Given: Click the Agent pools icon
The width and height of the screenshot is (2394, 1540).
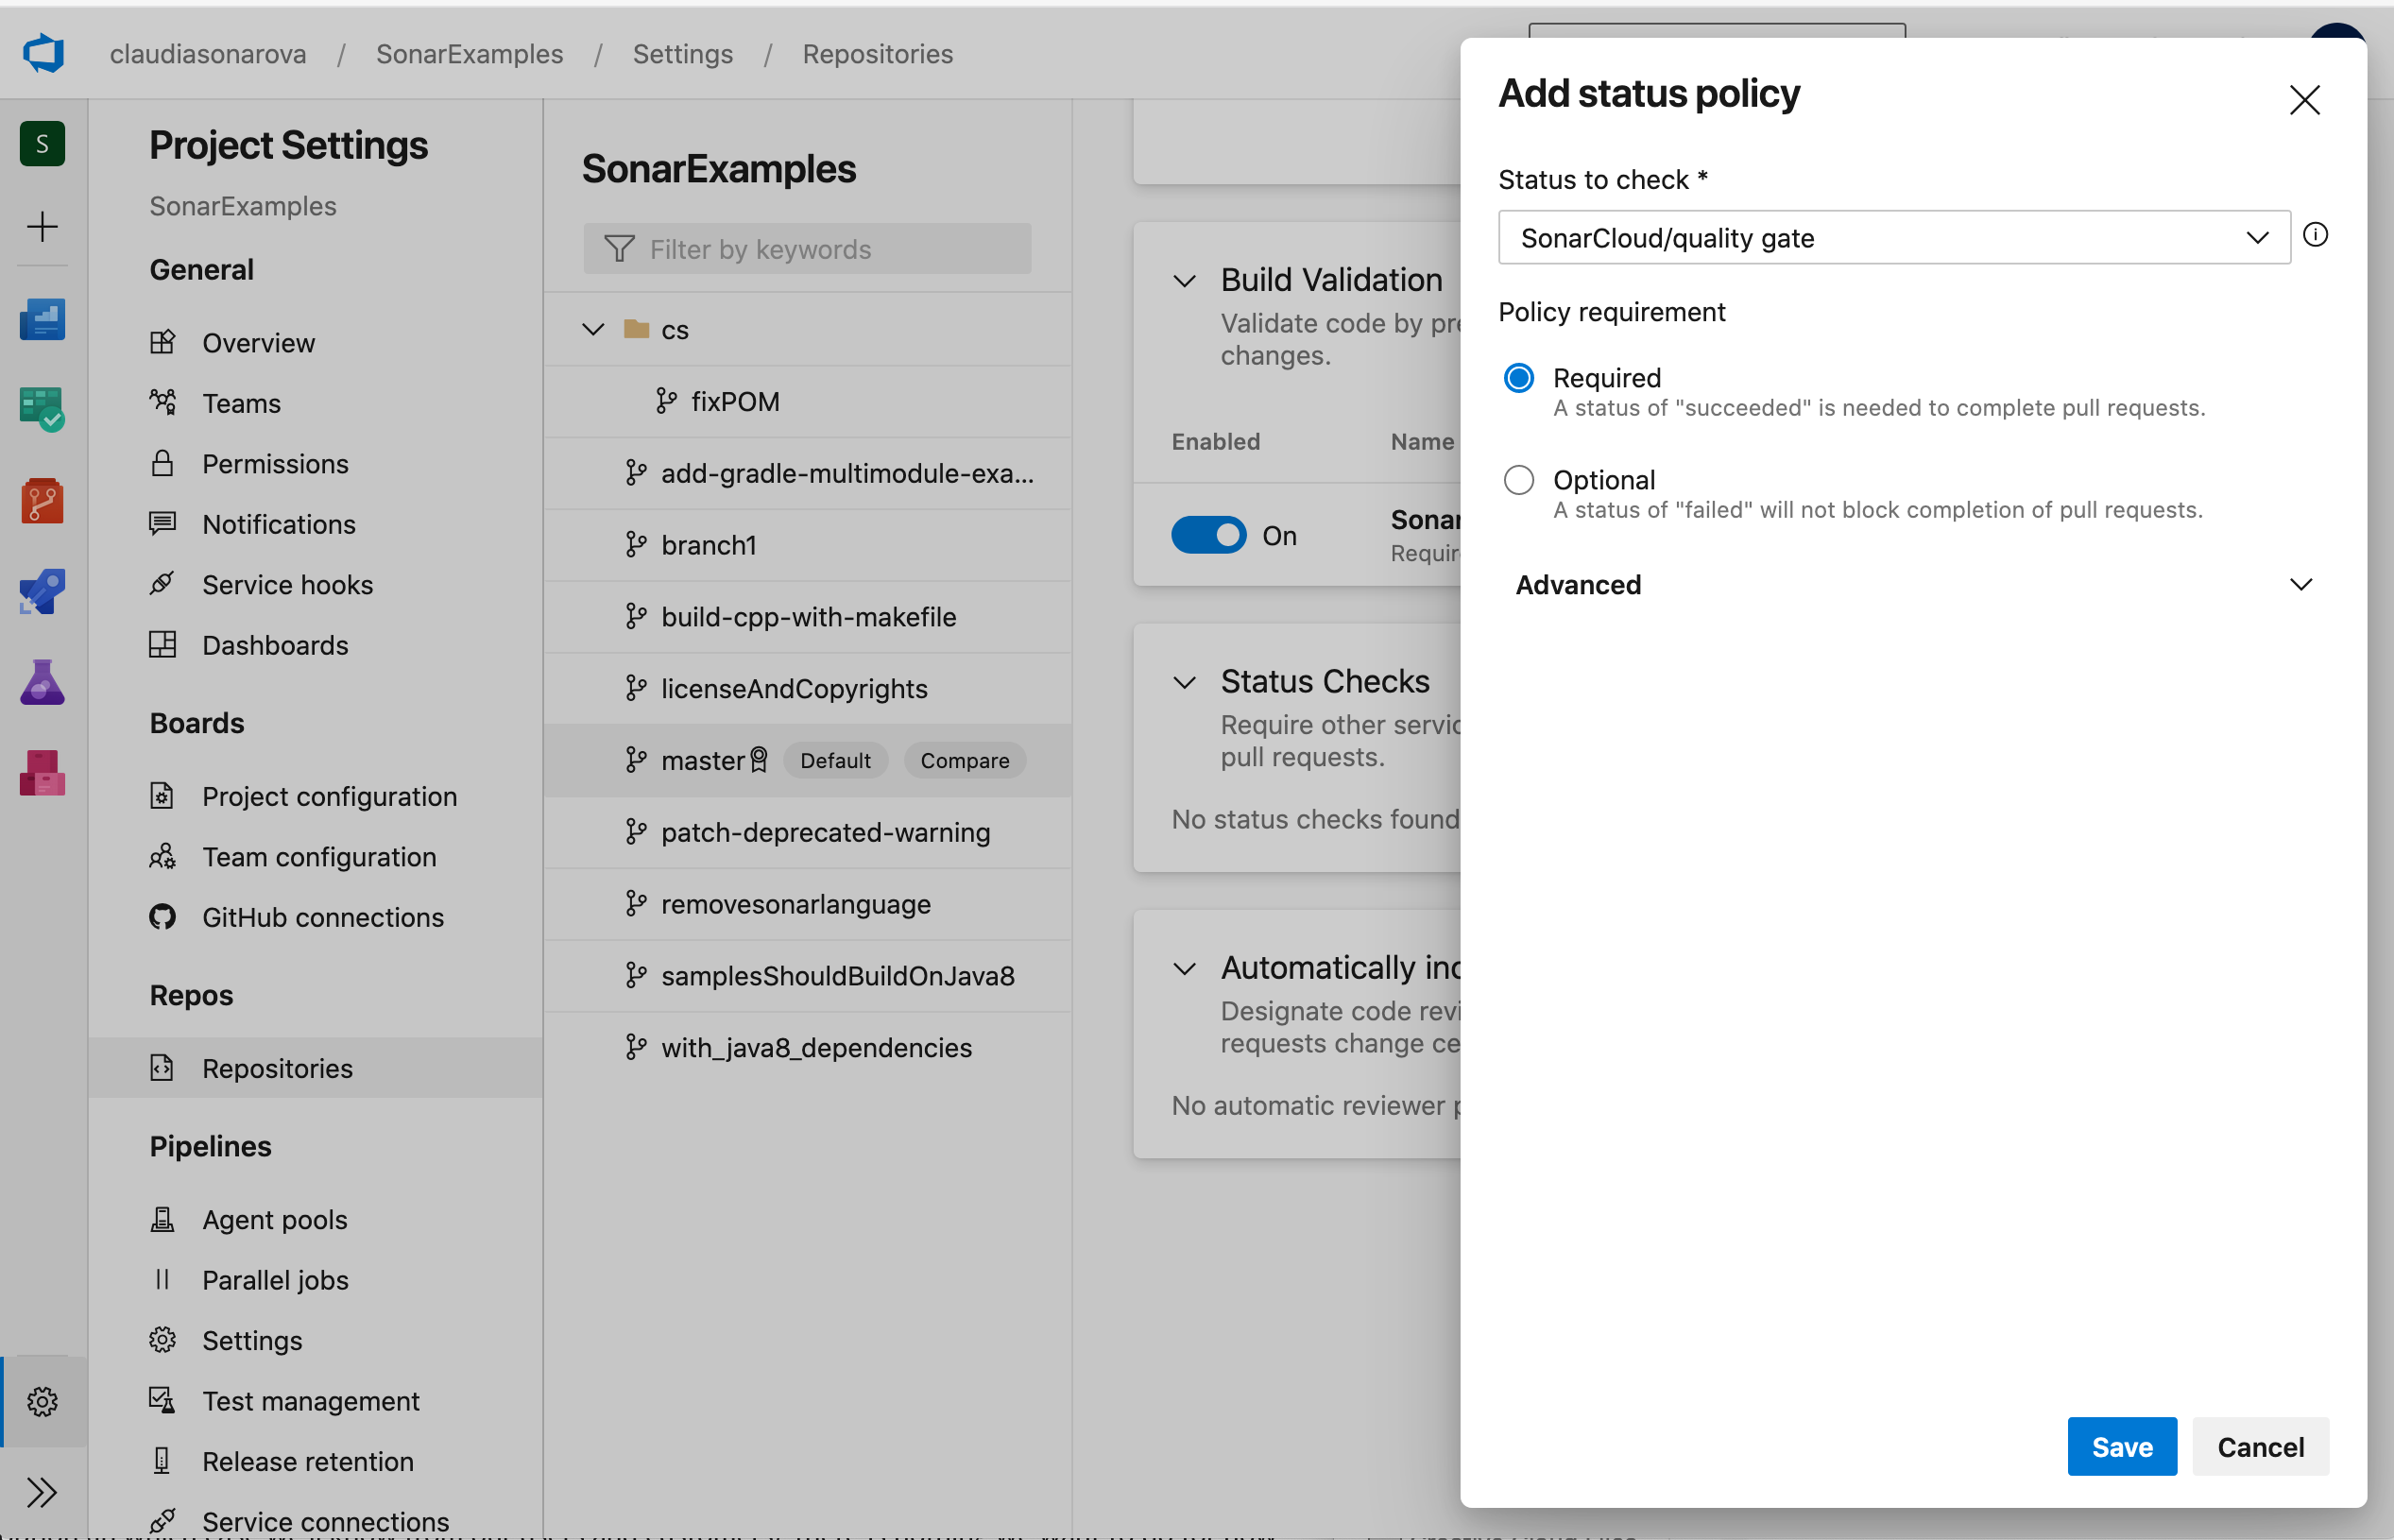Looking at the screenshot, I should pos(162,1219).
